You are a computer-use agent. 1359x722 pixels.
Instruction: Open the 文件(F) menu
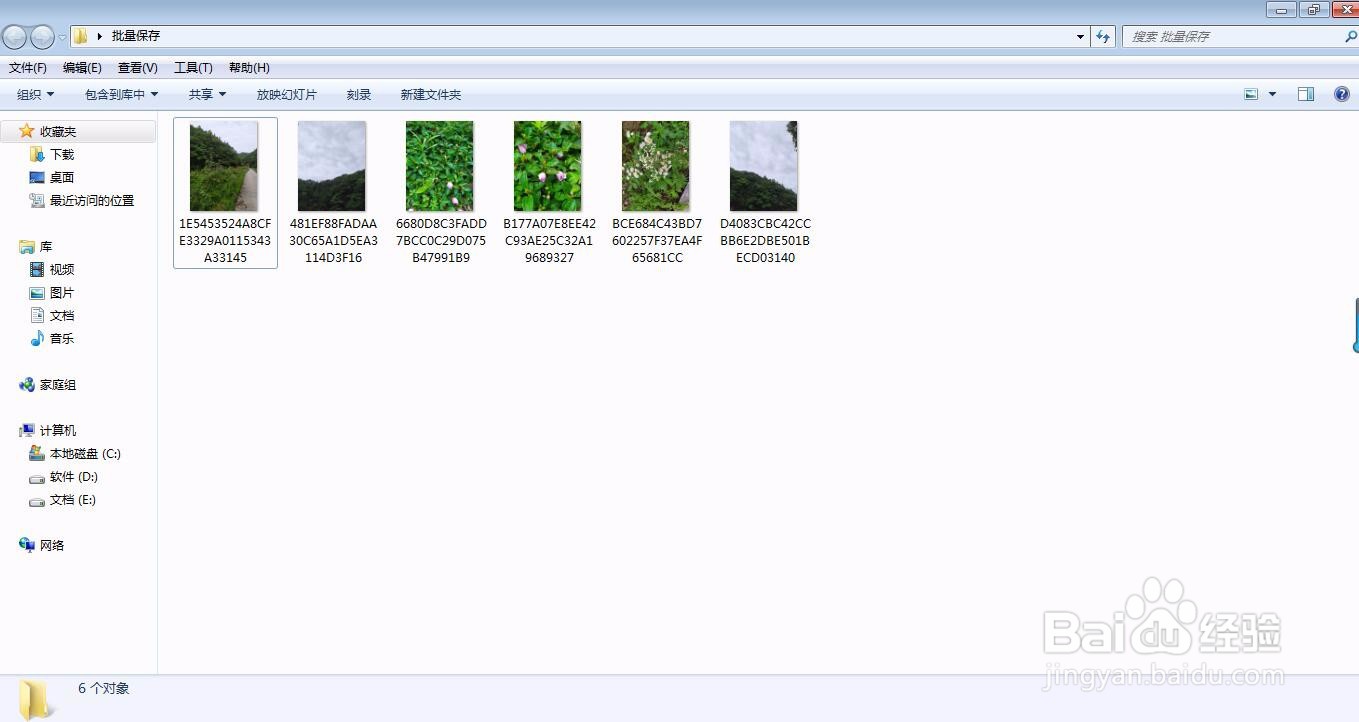click(28, 68)
